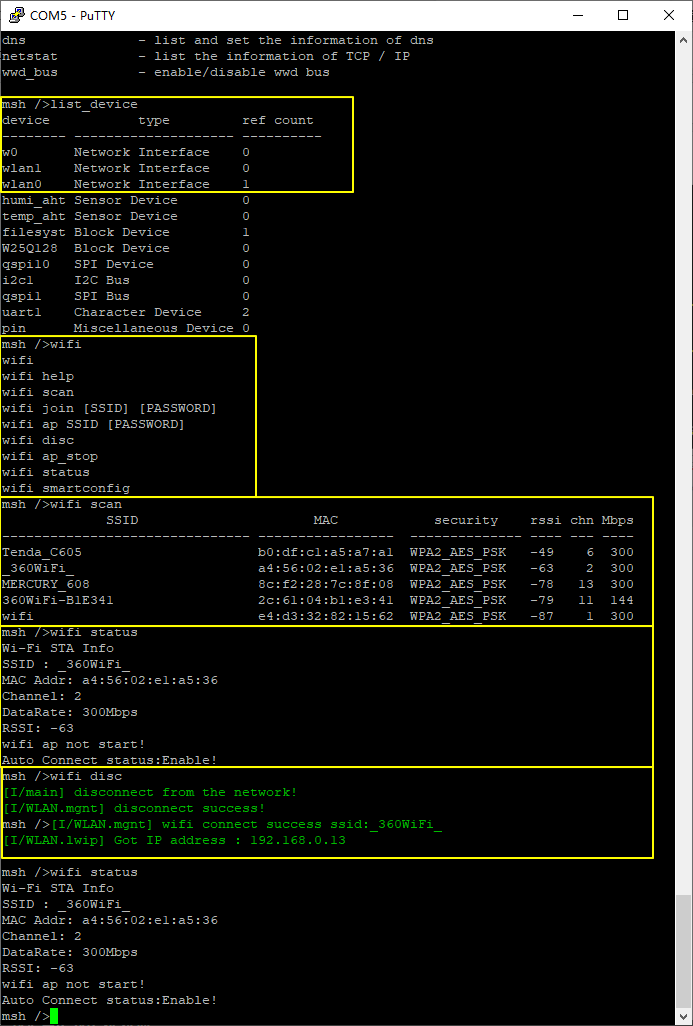
Task: Click the 'msh />wifi scan' command line
Action: click(62, 504)
